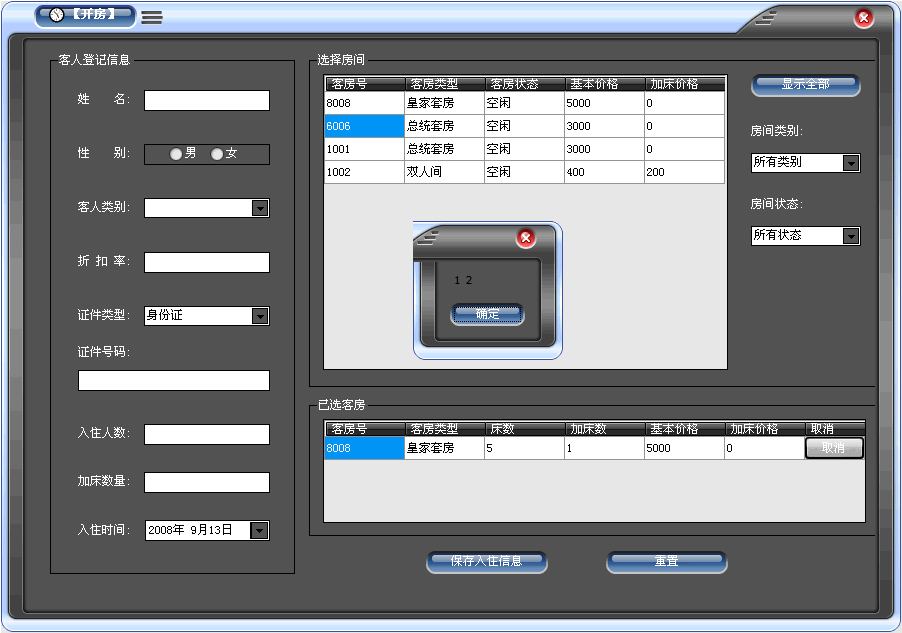This screenshot has height=633, width=902.
Task: Select the 男 radio button
Action: click(x=176, y=154)
